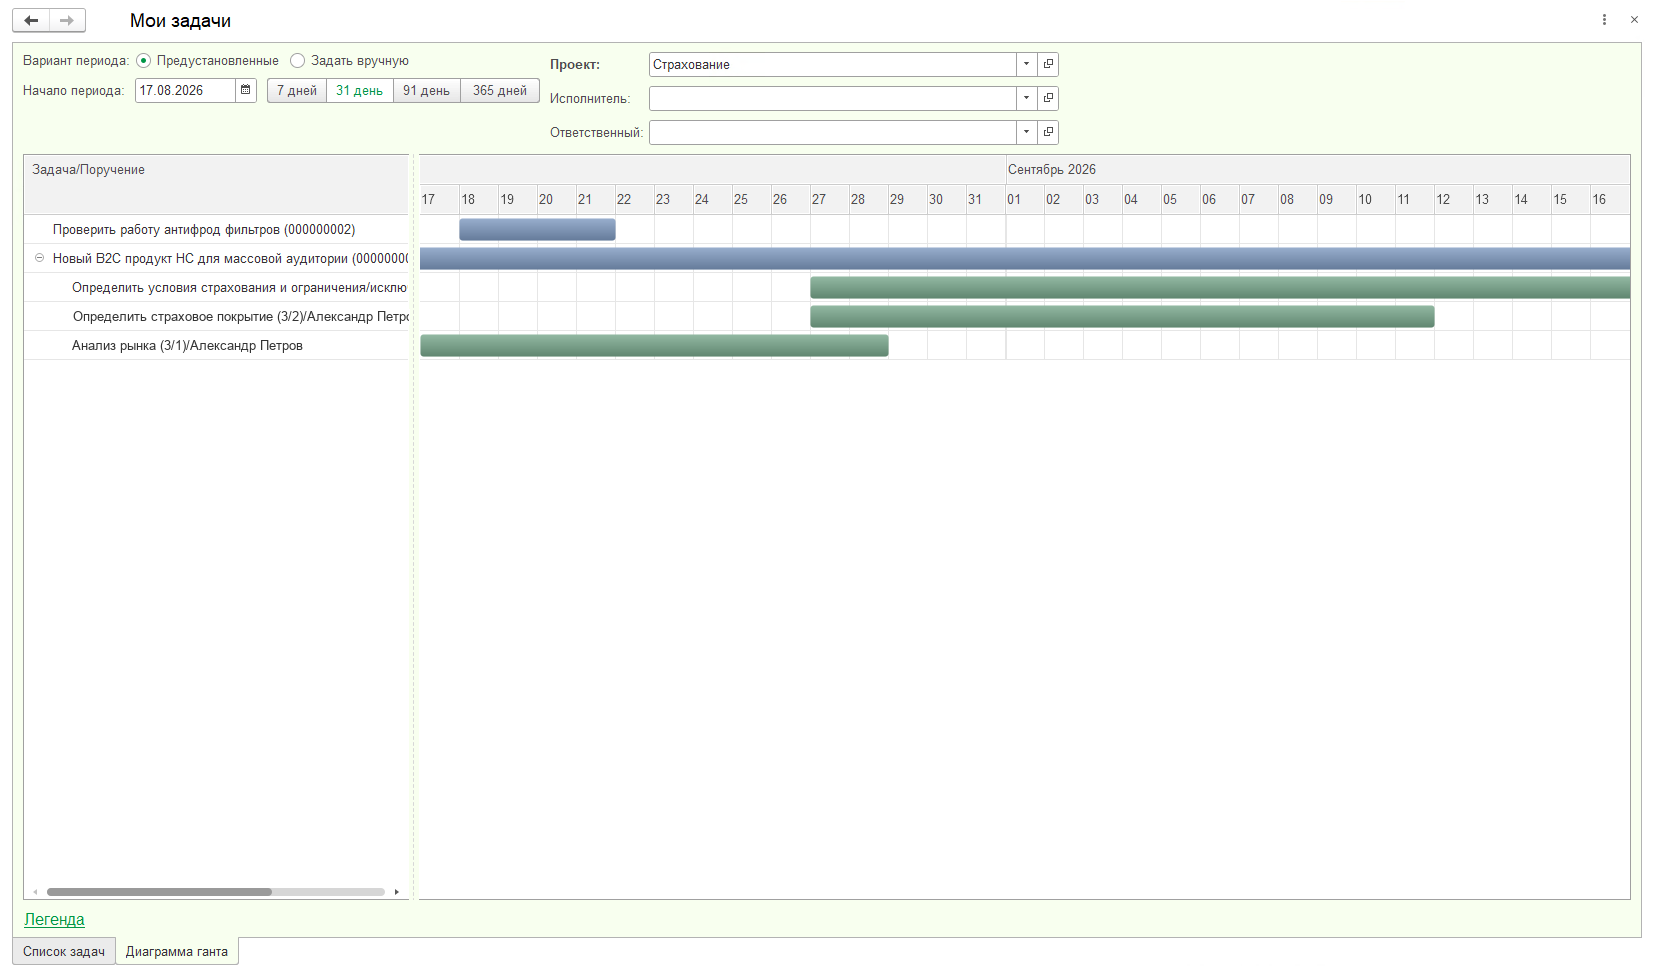The image size is (1661, 977).
Task: Set the period to 365 дней
Action: tap(500, 90)
